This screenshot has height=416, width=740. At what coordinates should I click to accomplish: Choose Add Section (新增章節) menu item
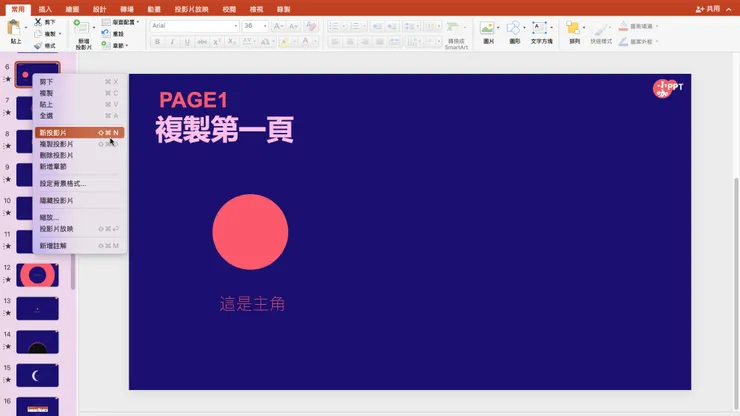pyautogui.click(x=79, y=167)
